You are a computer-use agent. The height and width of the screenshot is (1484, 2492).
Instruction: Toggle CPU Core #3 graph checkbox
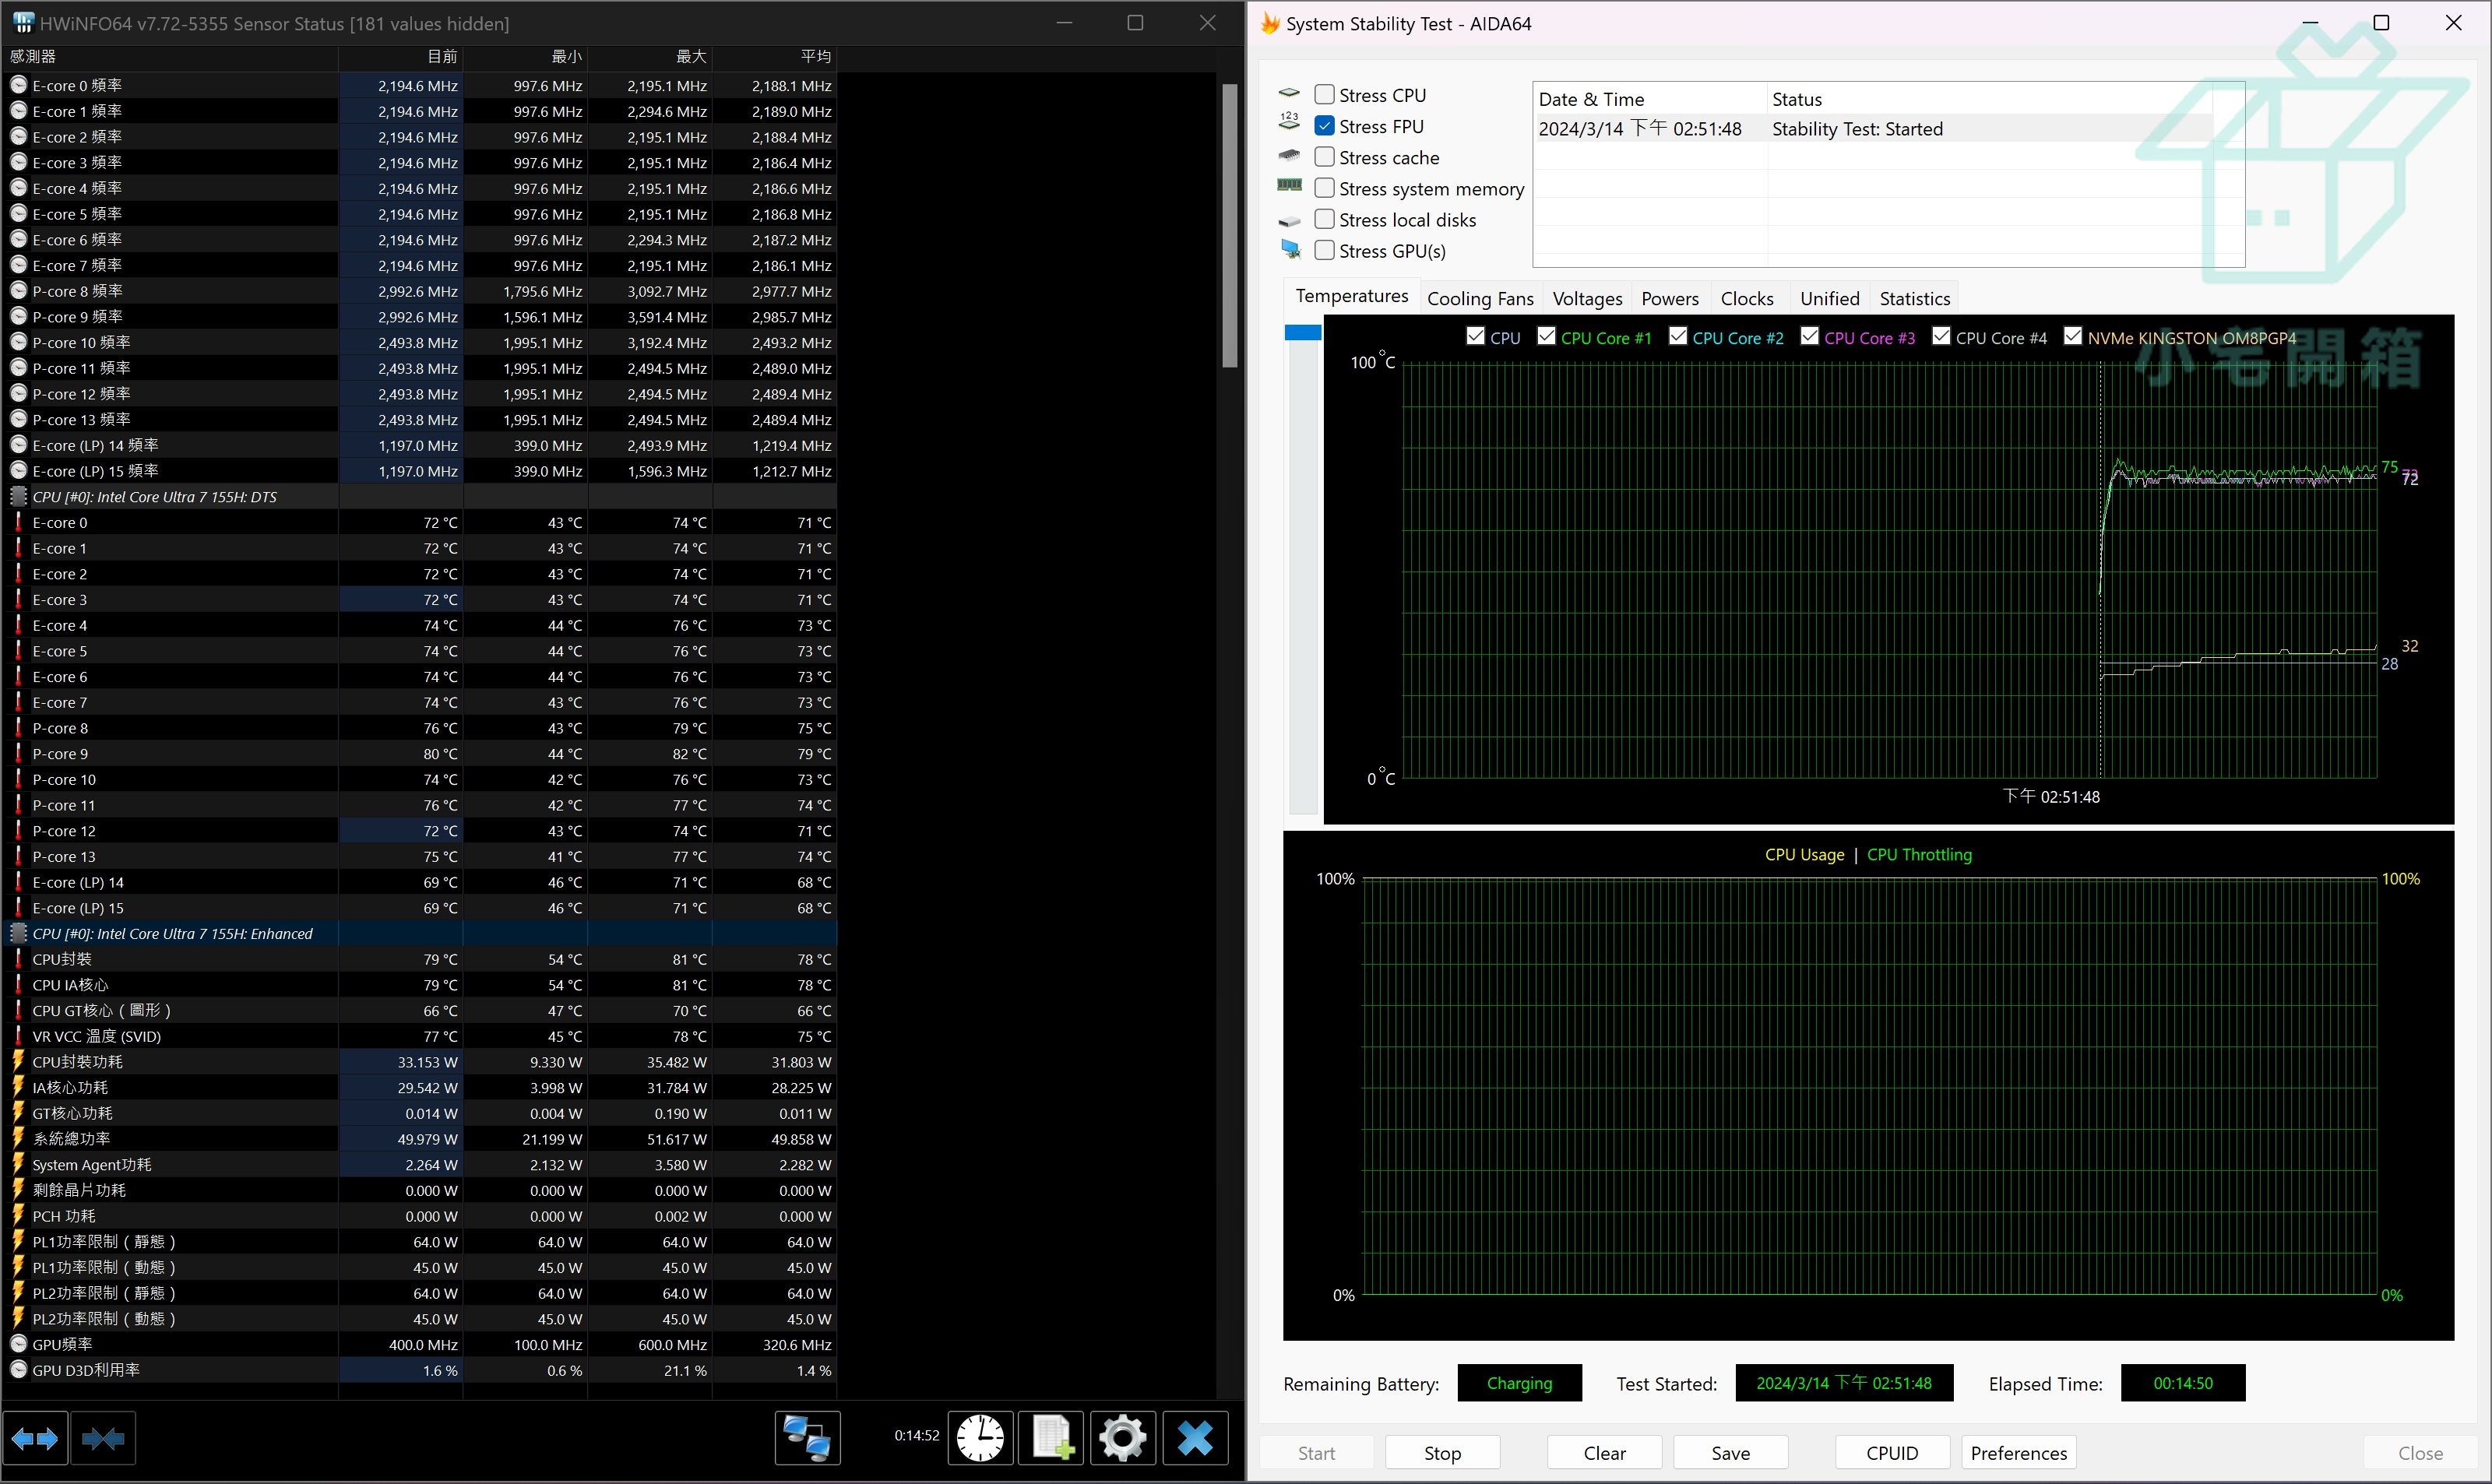pos(1809,336)
